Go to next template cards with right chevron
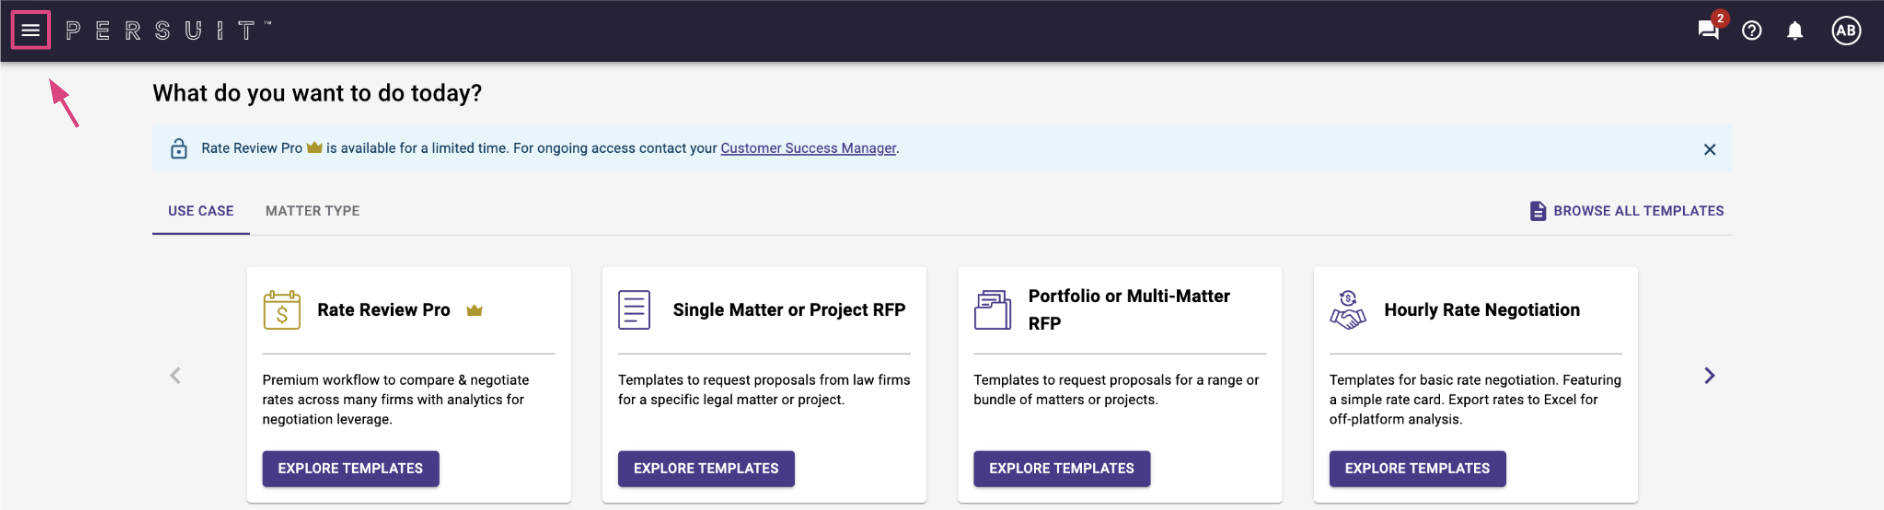The width and height of the screenshot is (1884, 510). point(1710,375)
